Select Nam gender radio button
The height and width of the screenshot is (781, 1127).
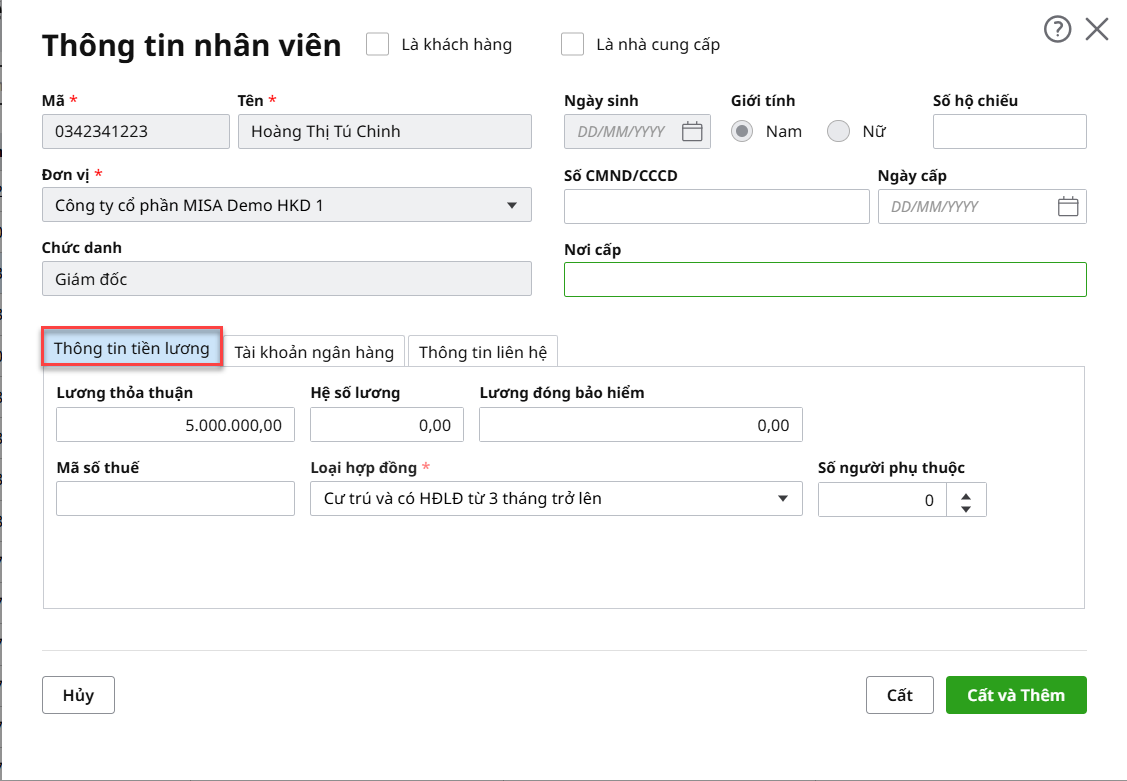tap(743, 131)
